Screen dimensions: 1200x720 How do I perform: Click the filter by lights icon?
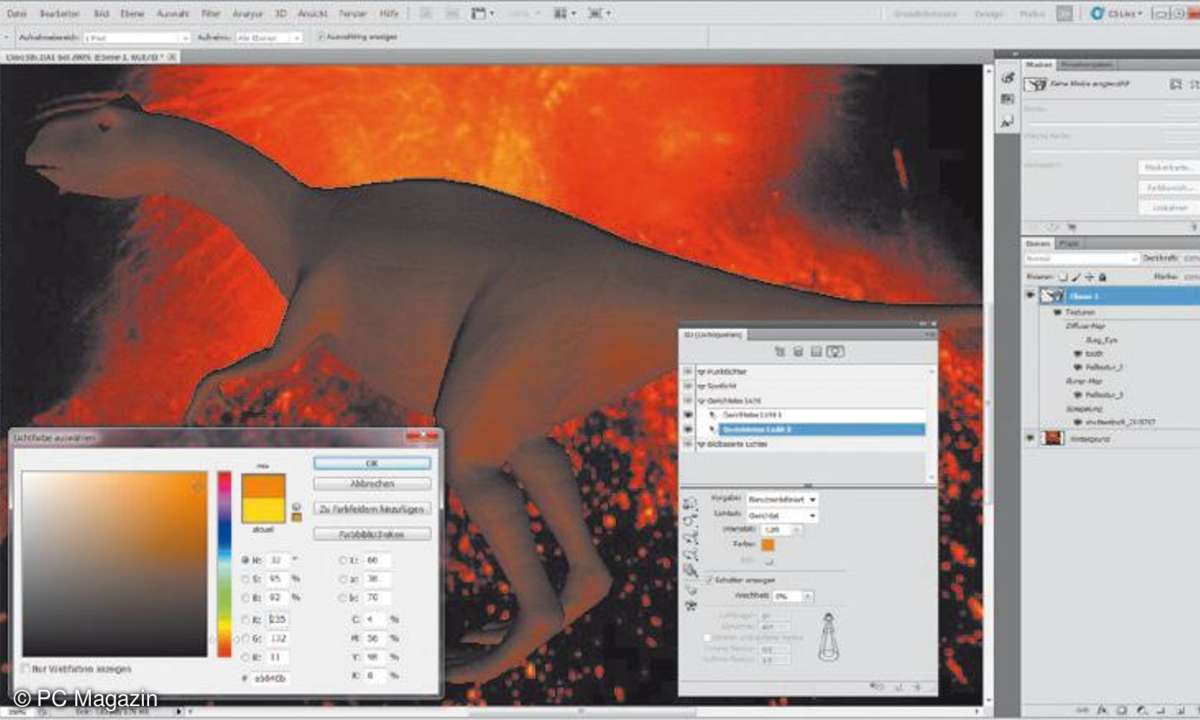[837, 352]
